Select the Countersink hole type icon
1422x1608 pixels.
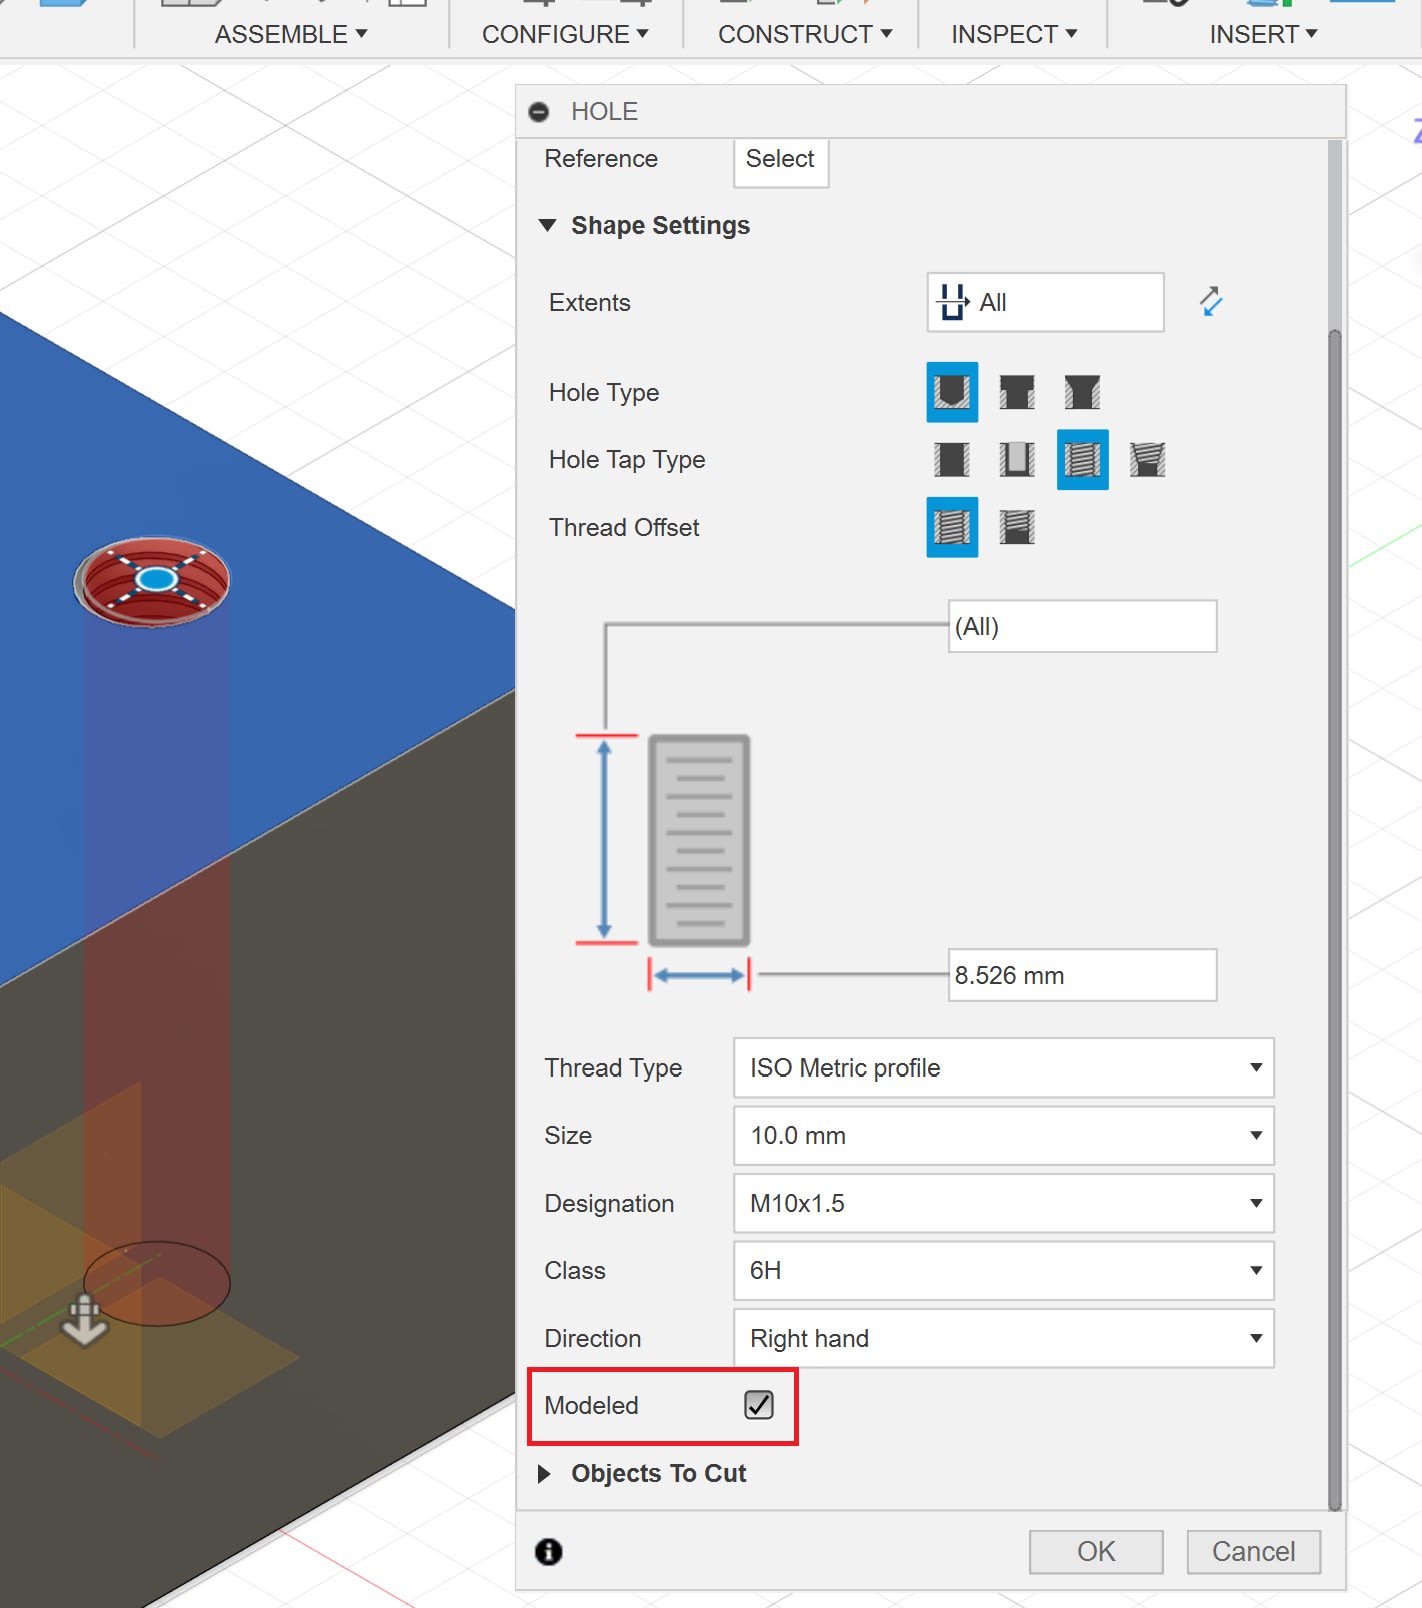pos(1082,392)
